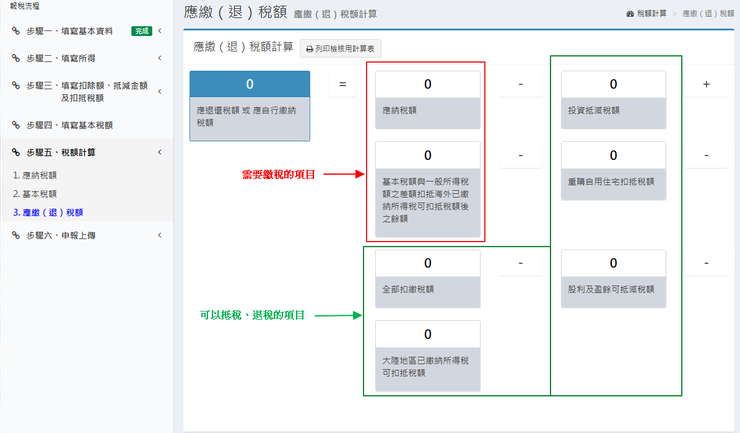Expand 步驟六、申報上傳 chevron arrow

click(x=160, y=235)
